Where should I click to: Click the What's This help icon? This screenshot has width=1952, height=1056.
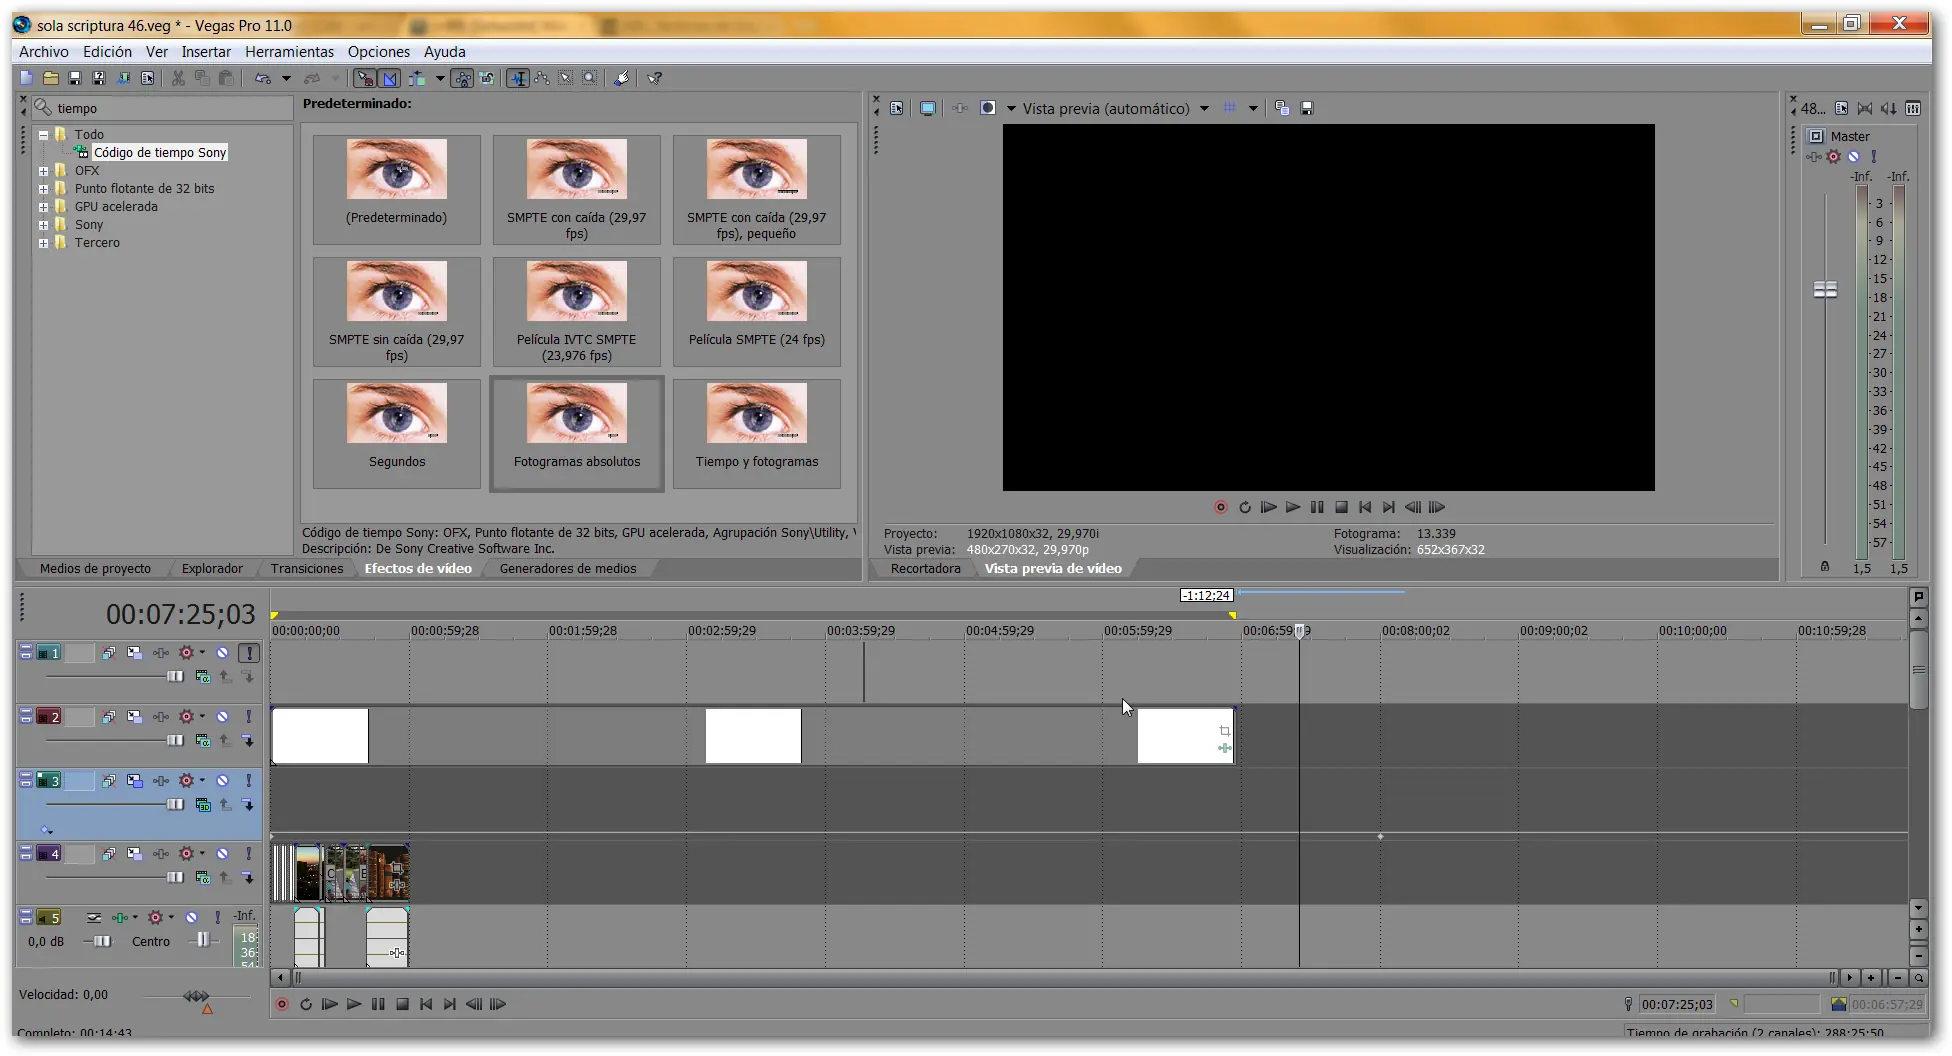tap(655, 78)
